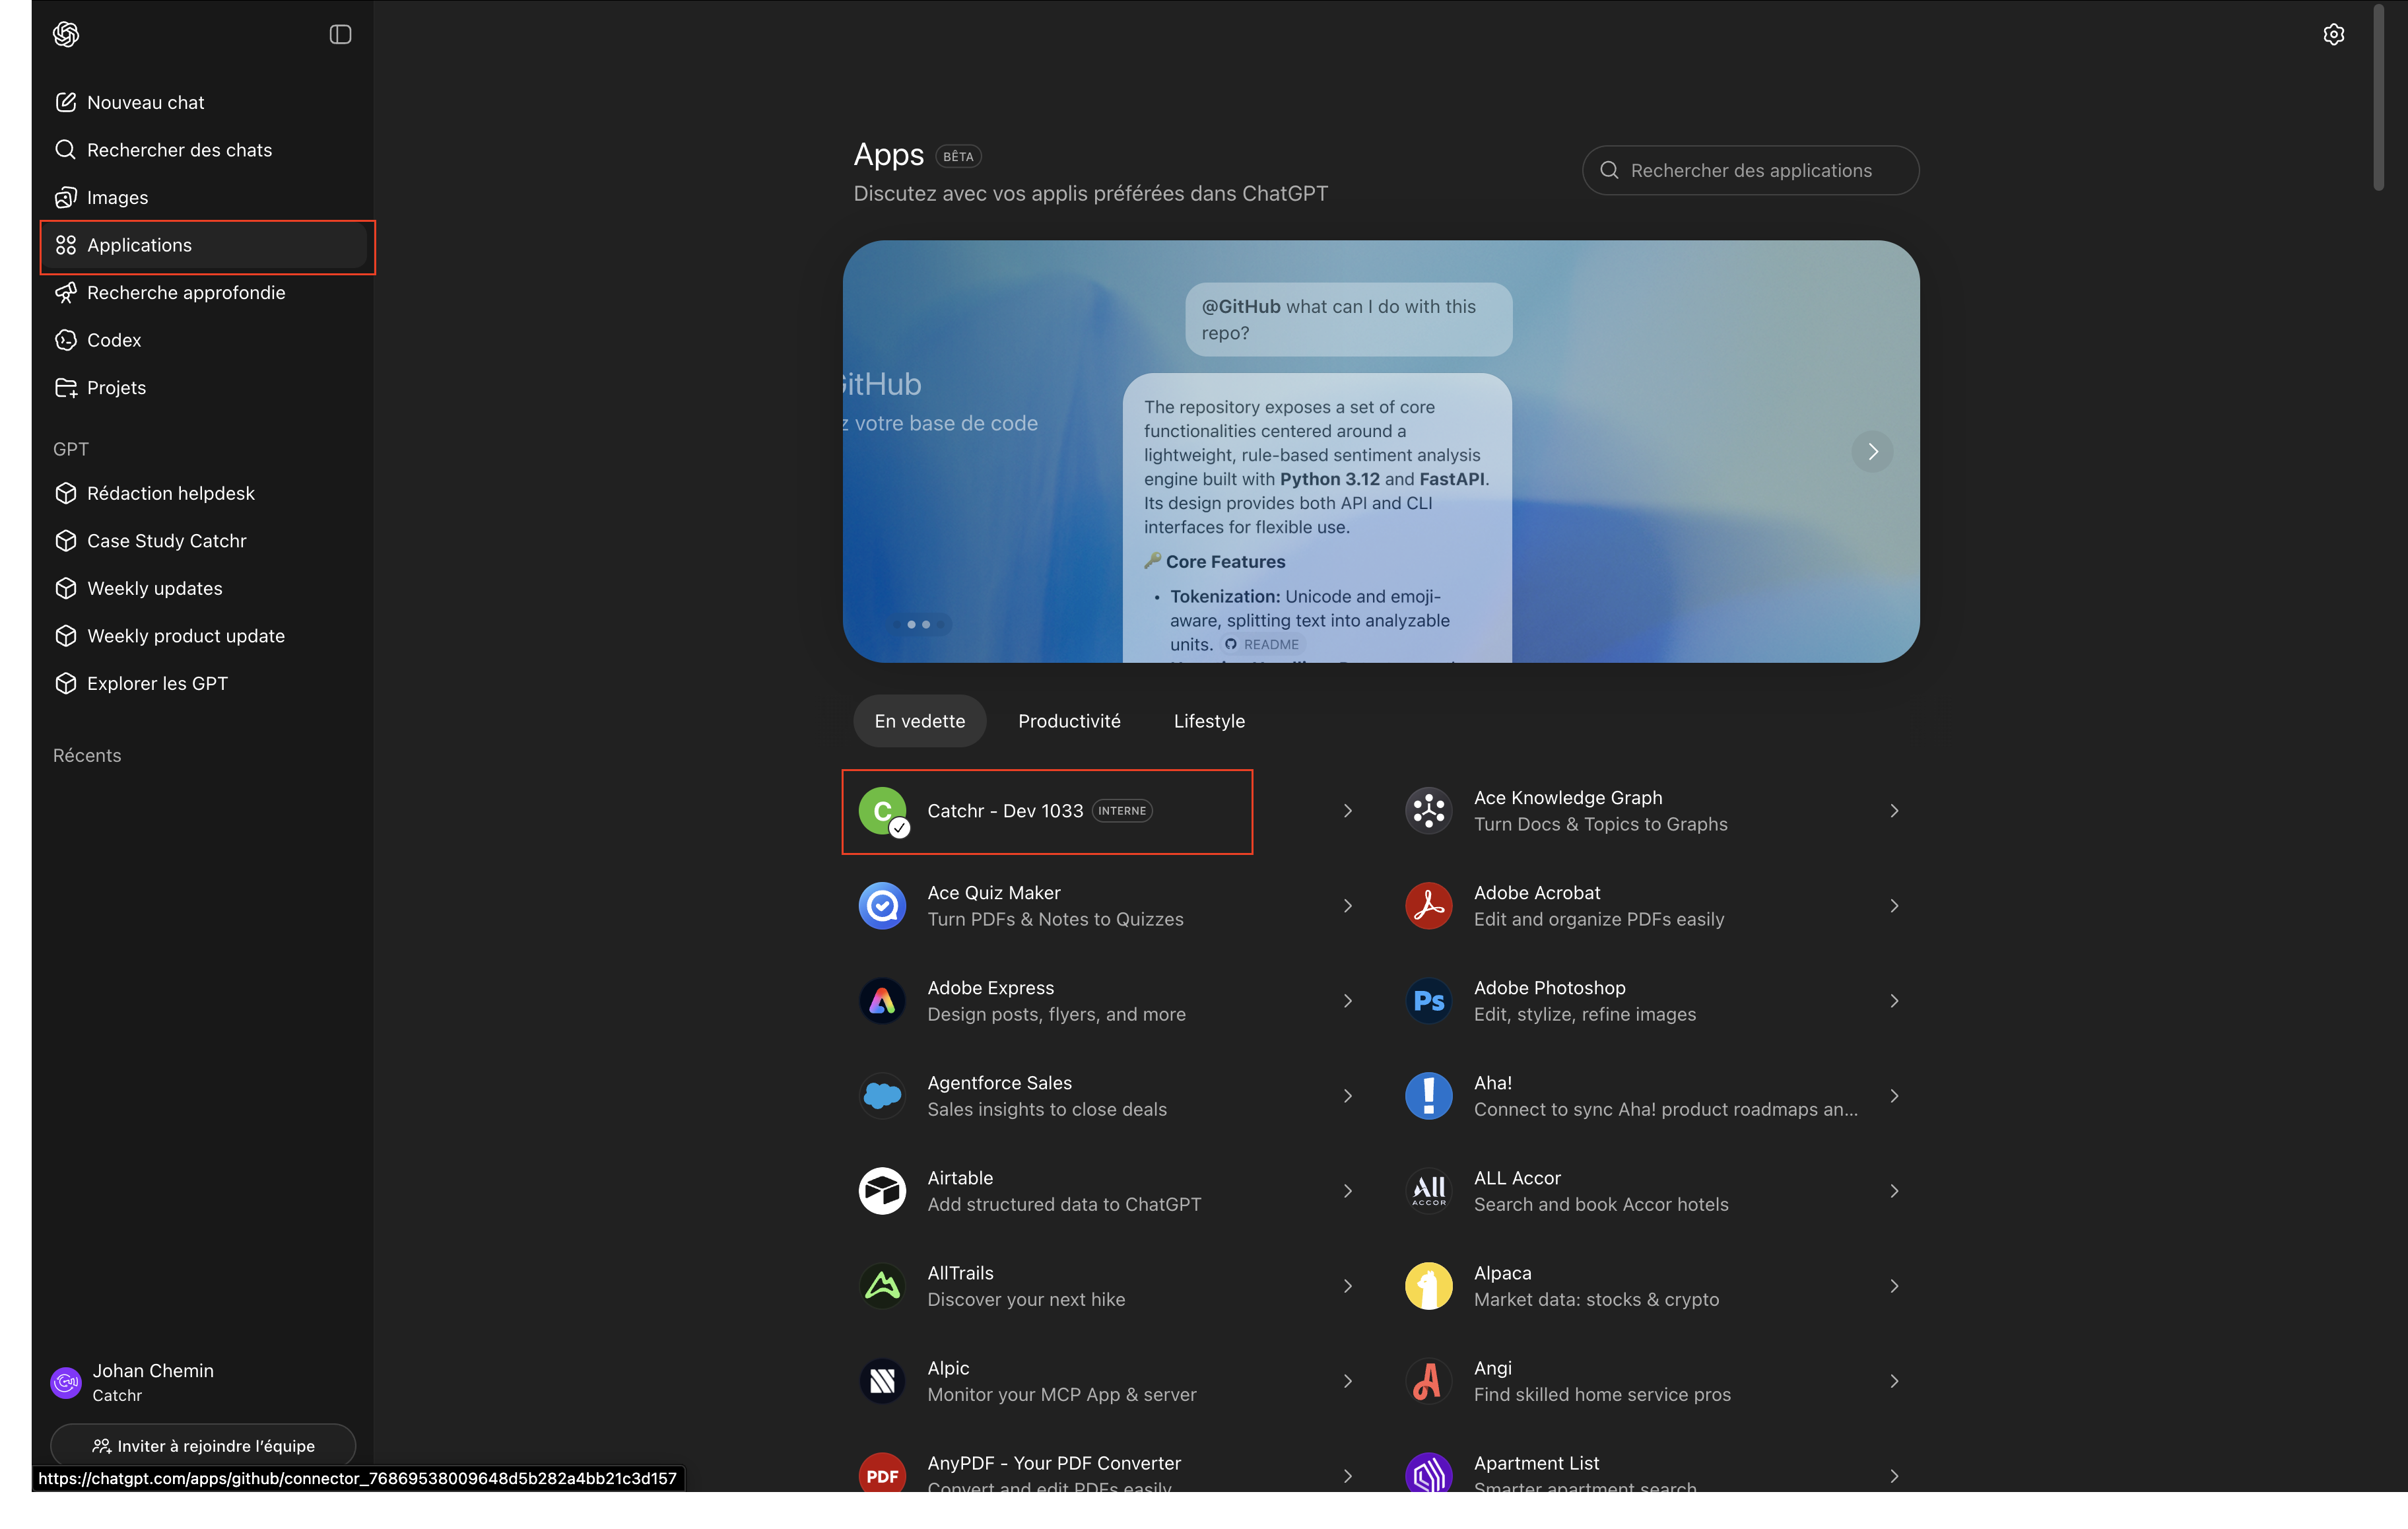
Task: Open Codex from sidebar
Action: 114,340
